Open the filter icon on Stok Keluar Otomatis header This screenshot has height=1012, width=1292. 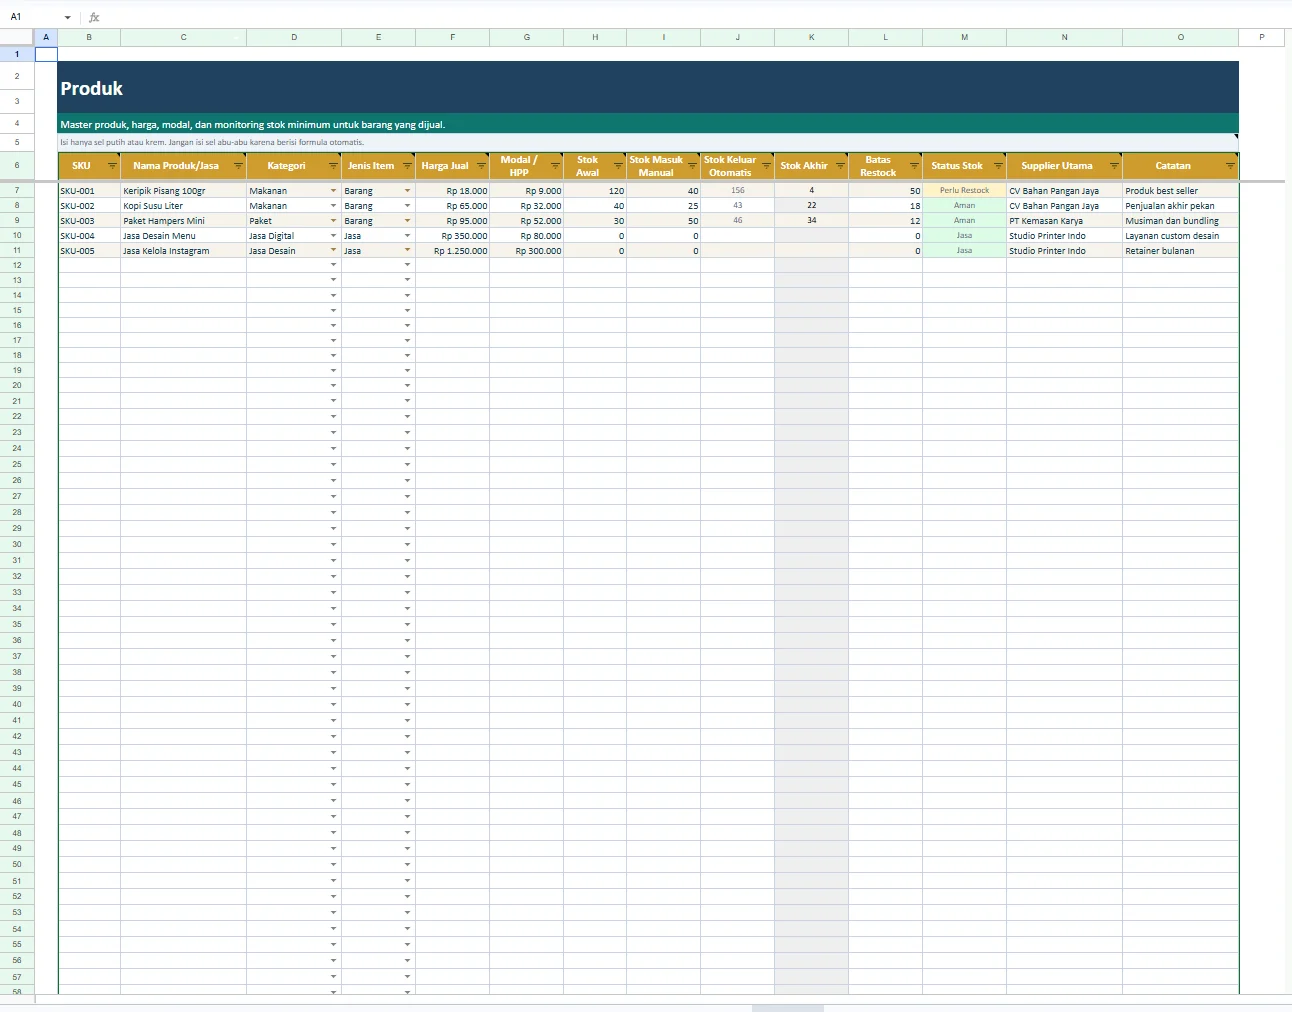pyautogui.click(x=766, y=166)
